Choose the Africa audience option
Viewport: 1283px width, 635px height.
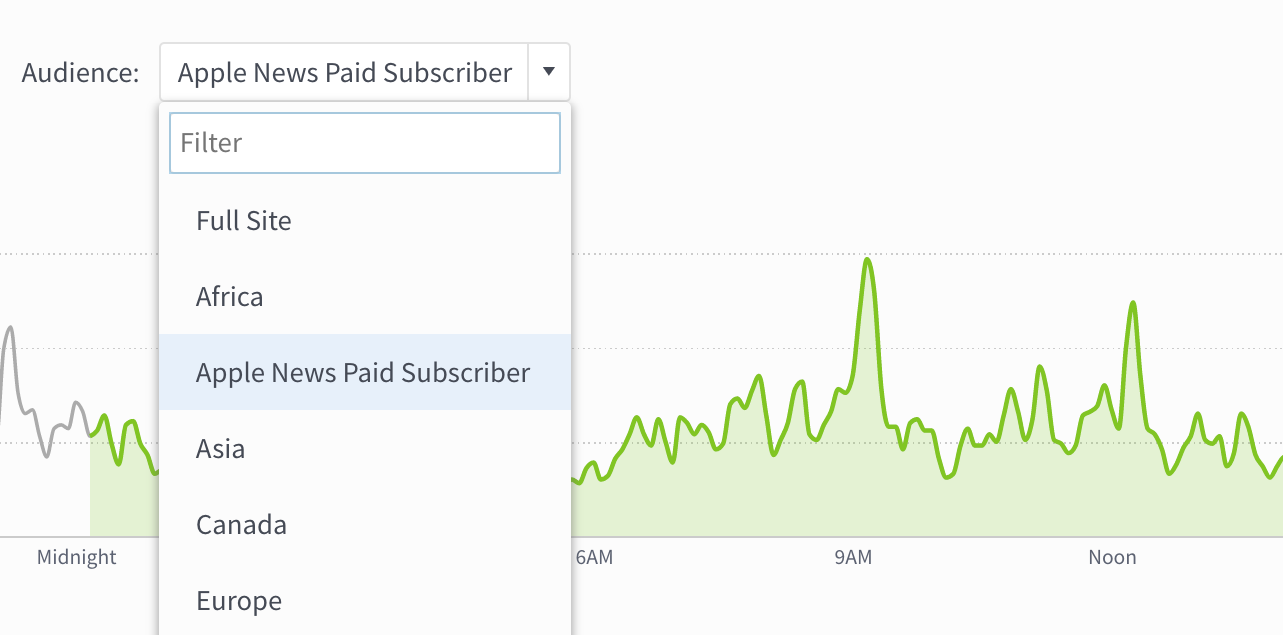[230, 297]
